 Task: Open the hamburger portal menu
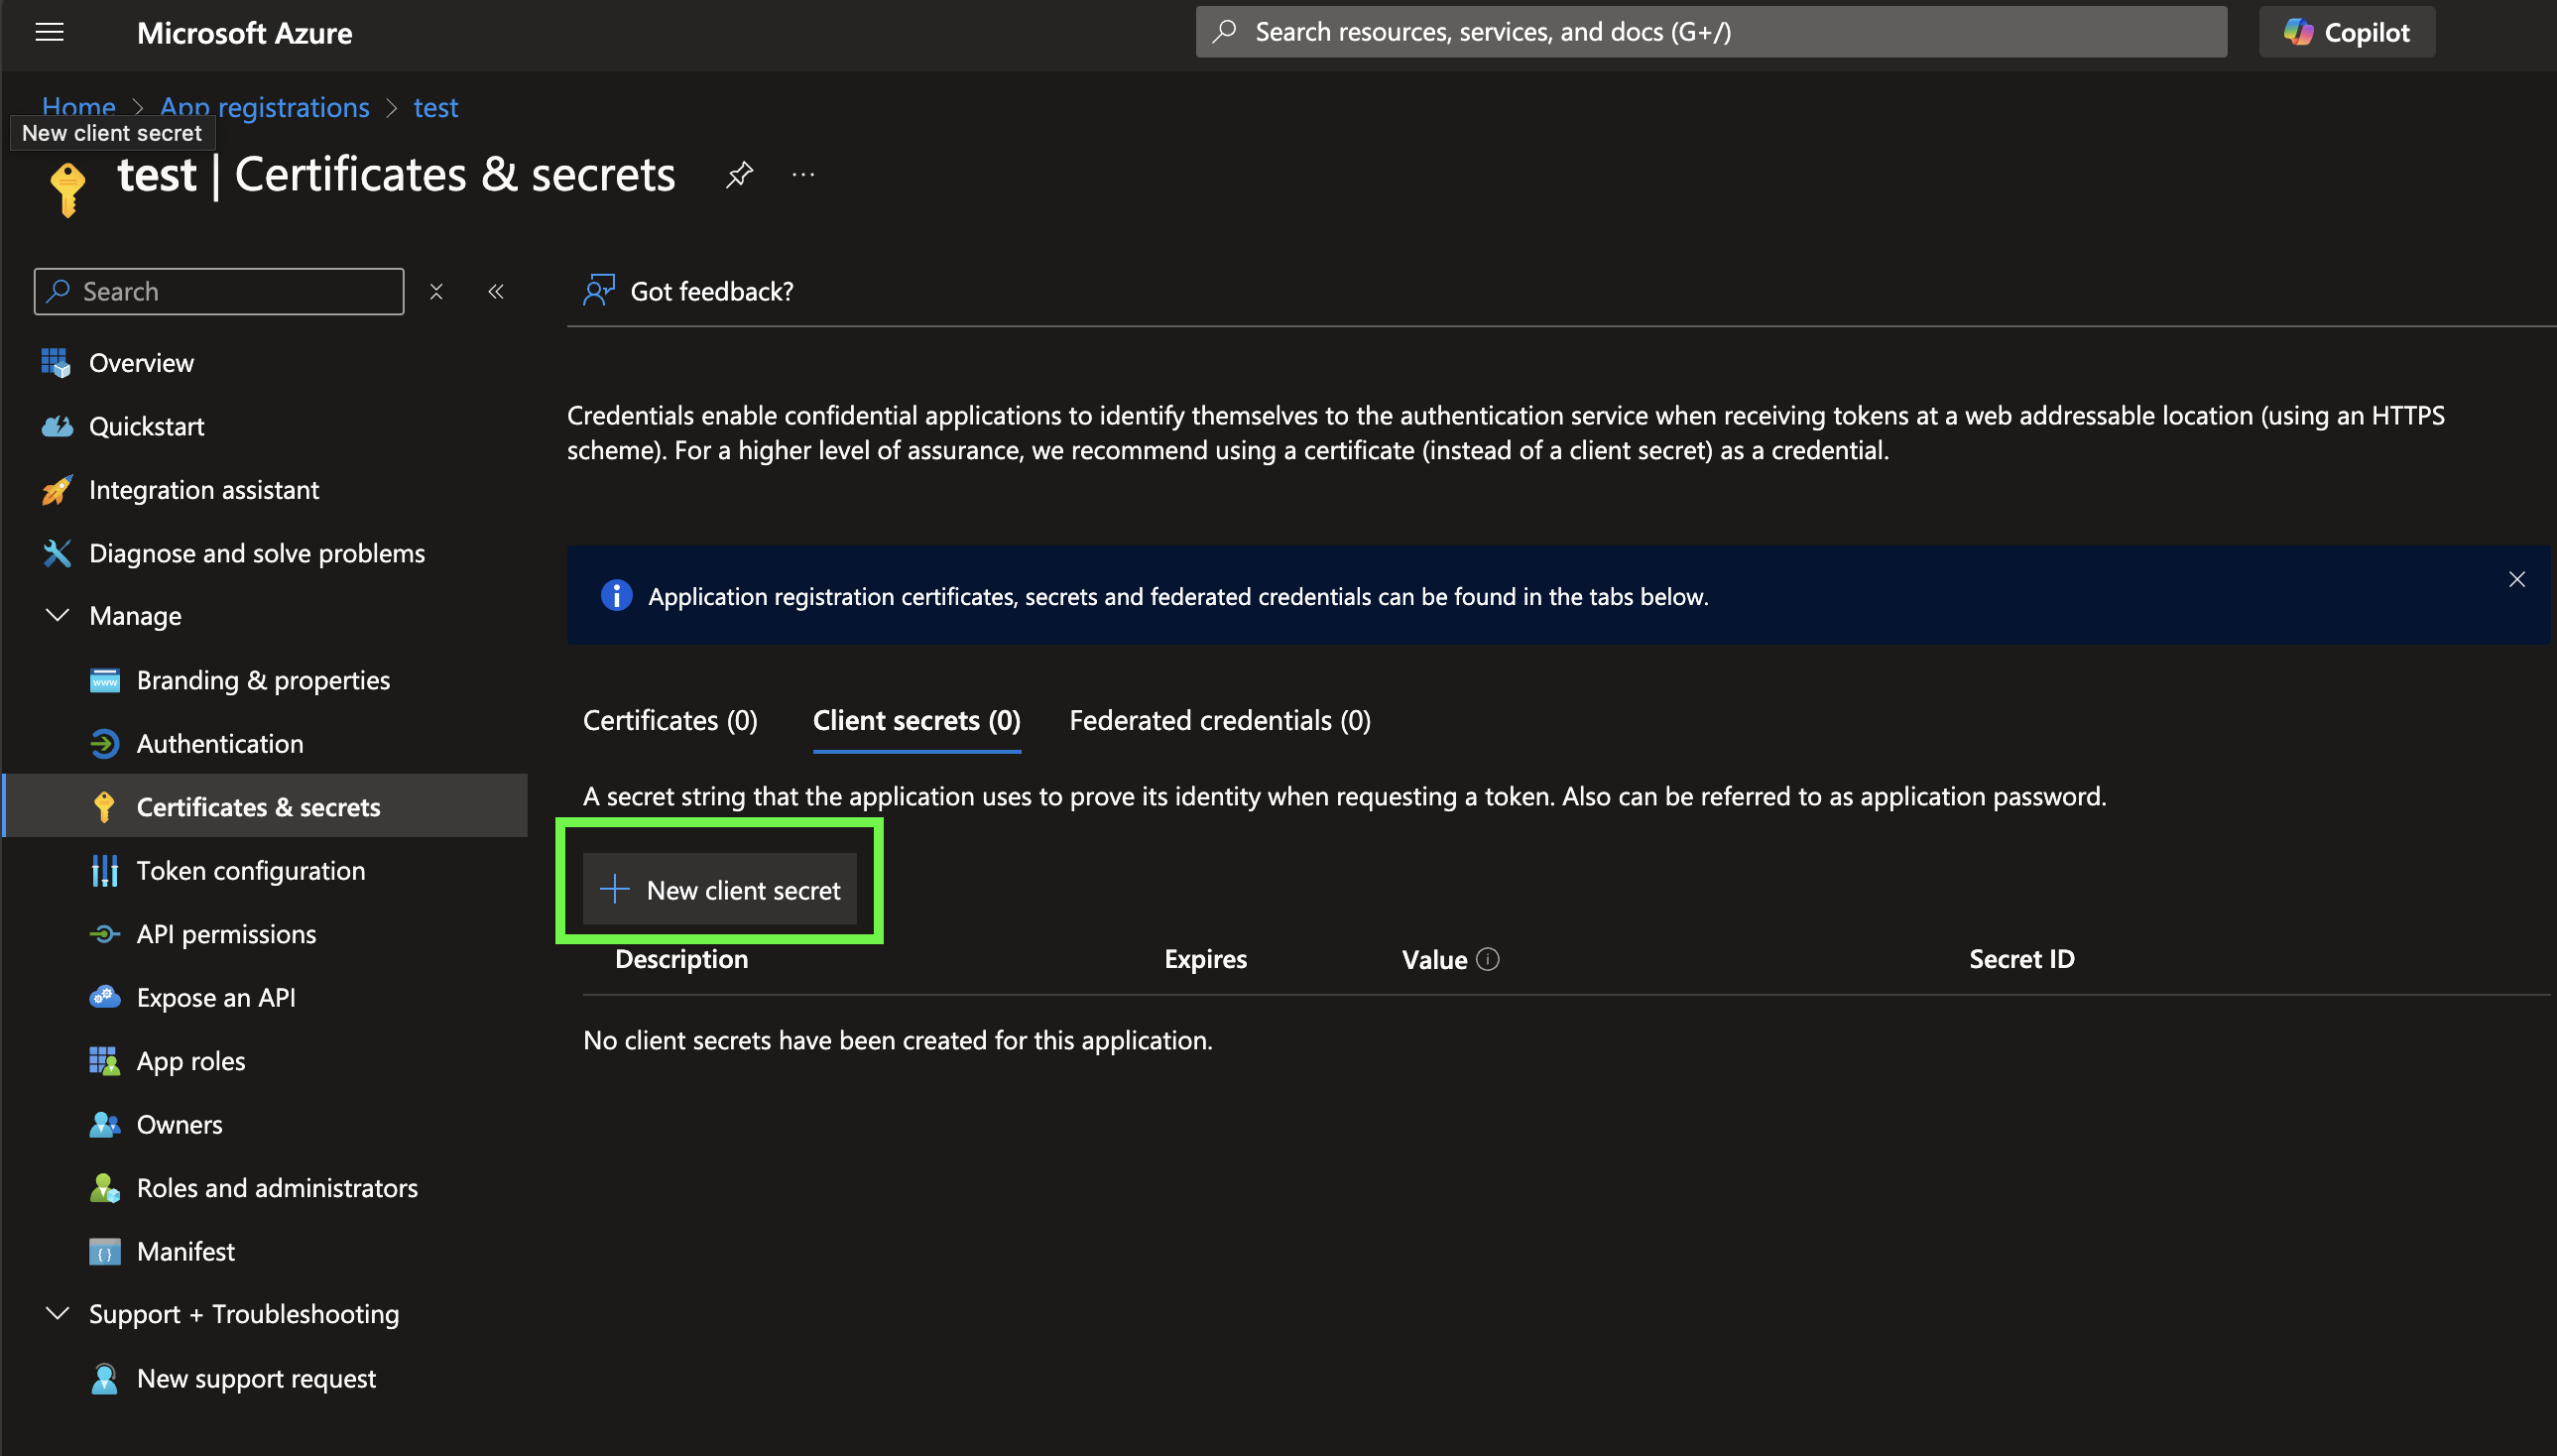click(x=49, y=33)
